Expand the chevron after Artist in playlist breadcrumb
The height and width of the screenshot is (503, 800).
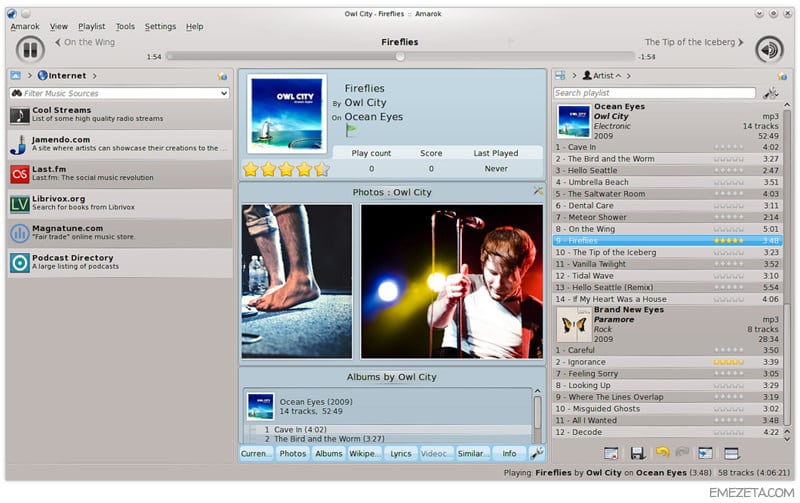pos(629,76)
